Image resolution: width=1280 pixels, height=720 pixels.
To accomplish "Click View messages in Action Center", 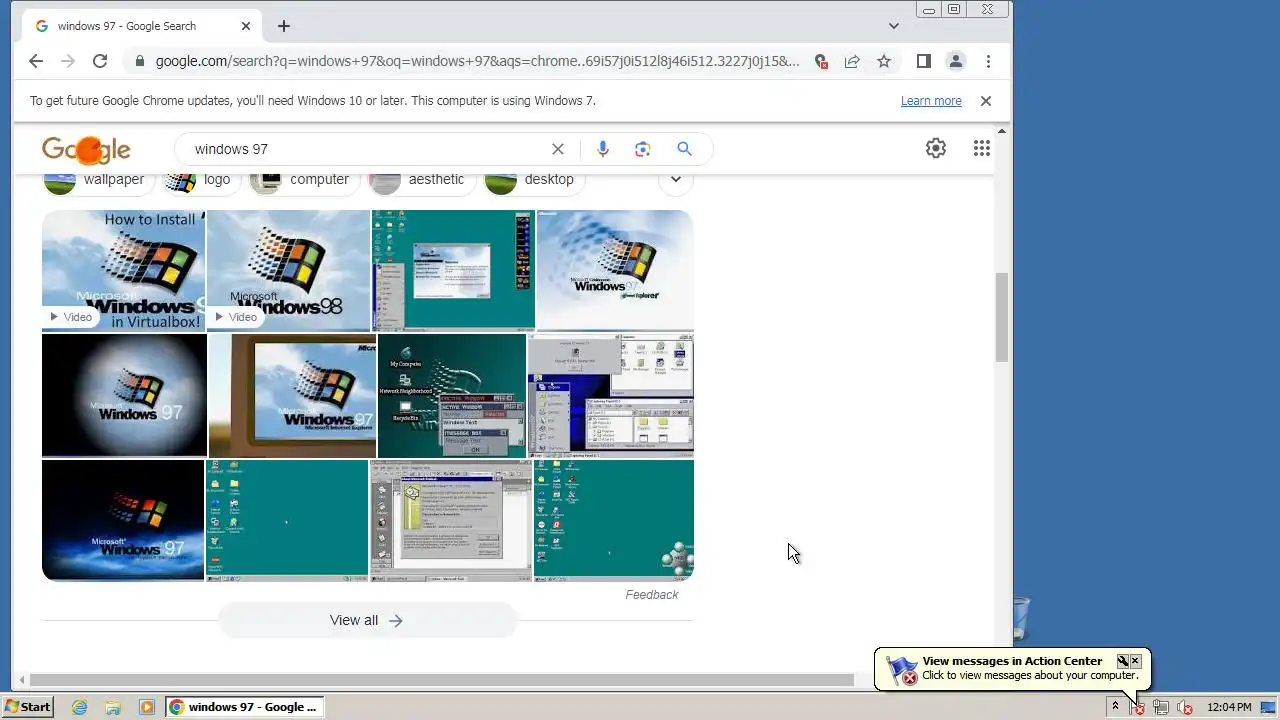I will (x=1012, y=661).
